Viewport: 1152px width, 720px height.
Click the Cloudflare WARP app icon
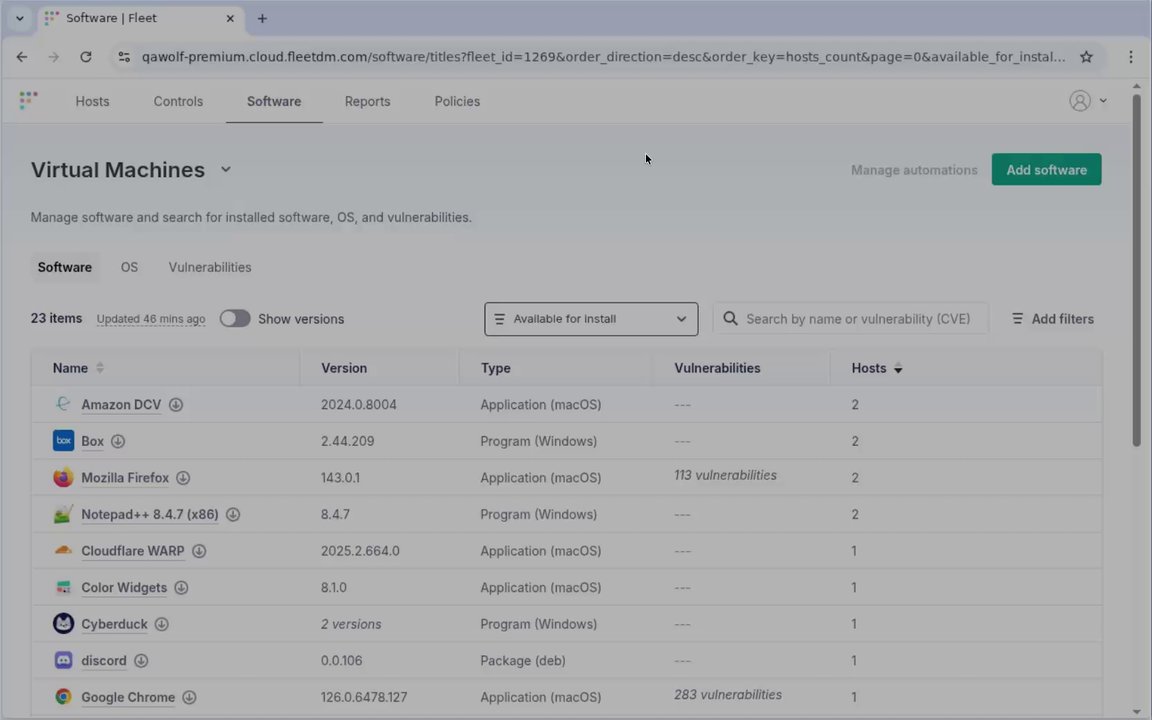click(63, 550)
